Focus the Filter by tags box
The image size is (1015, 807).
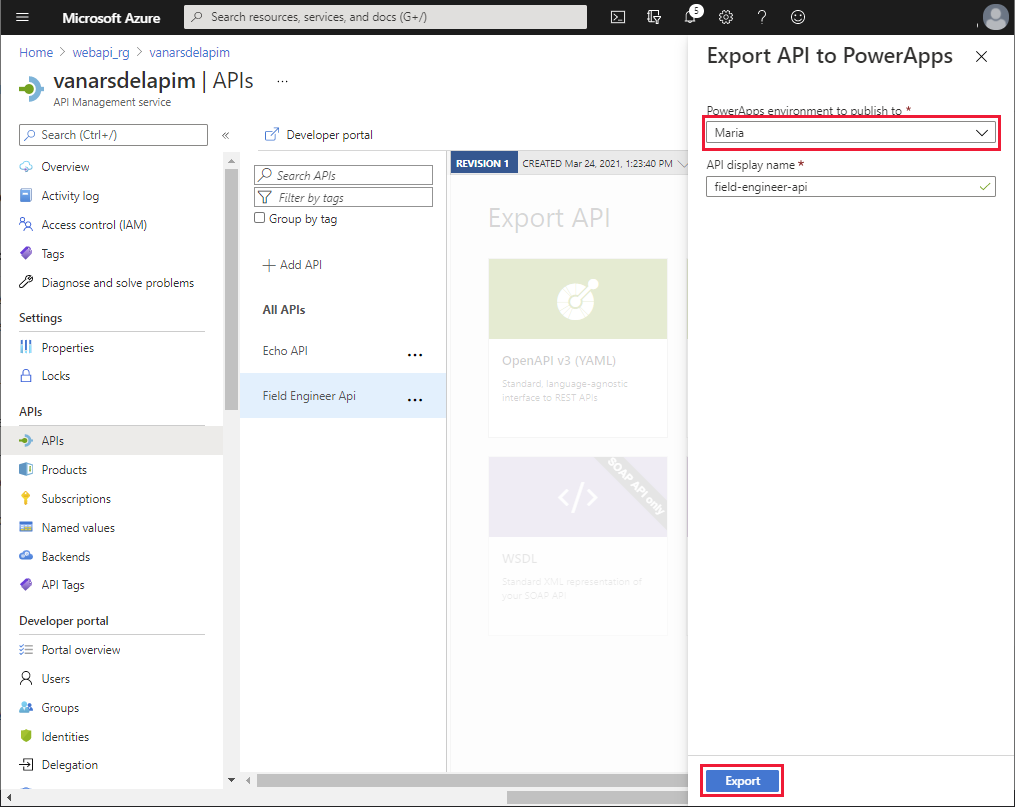(344, 197)
